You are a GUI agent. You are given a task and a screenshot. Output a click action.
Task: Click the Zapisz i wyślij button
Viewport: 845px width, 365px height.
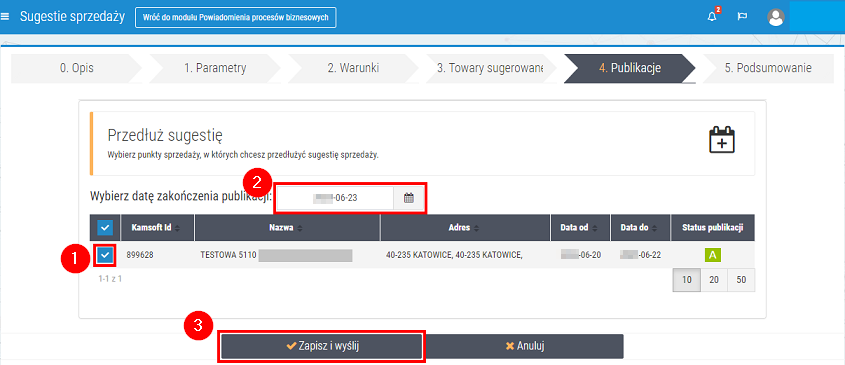(322, 346)
